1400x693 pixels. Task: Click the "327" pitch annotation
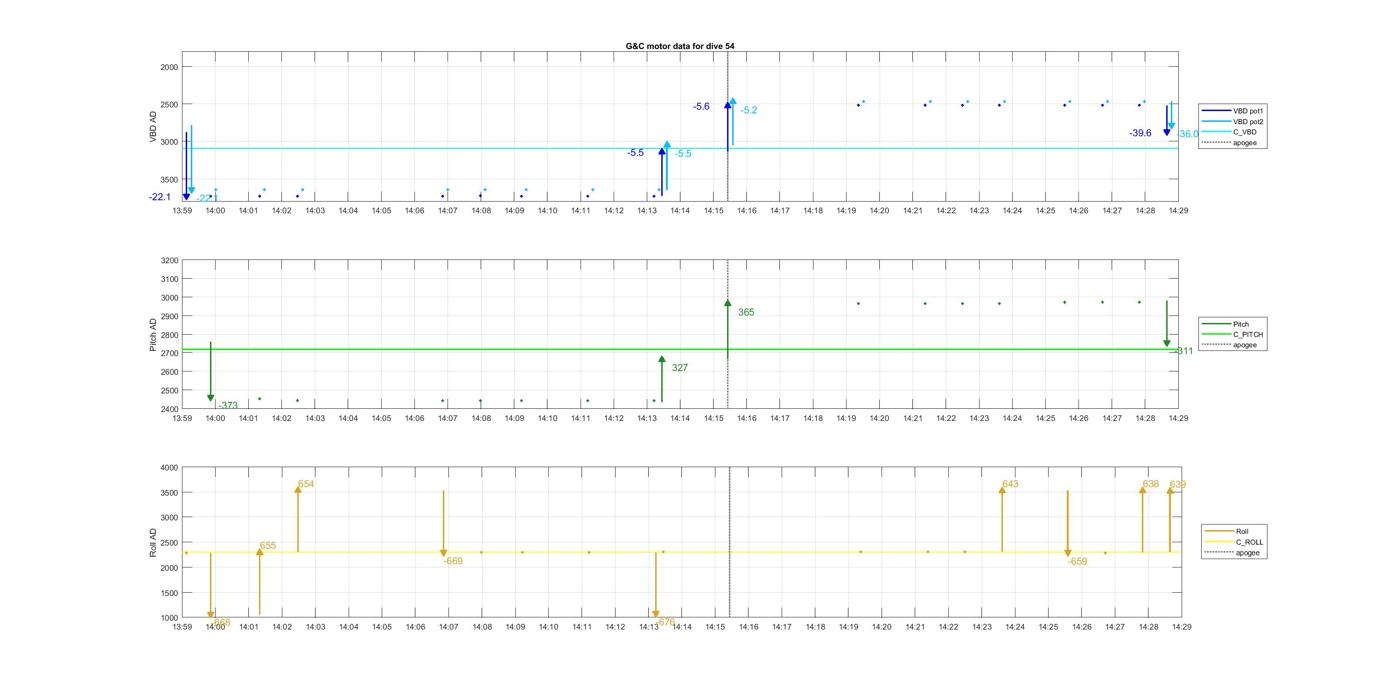(680, 368)
